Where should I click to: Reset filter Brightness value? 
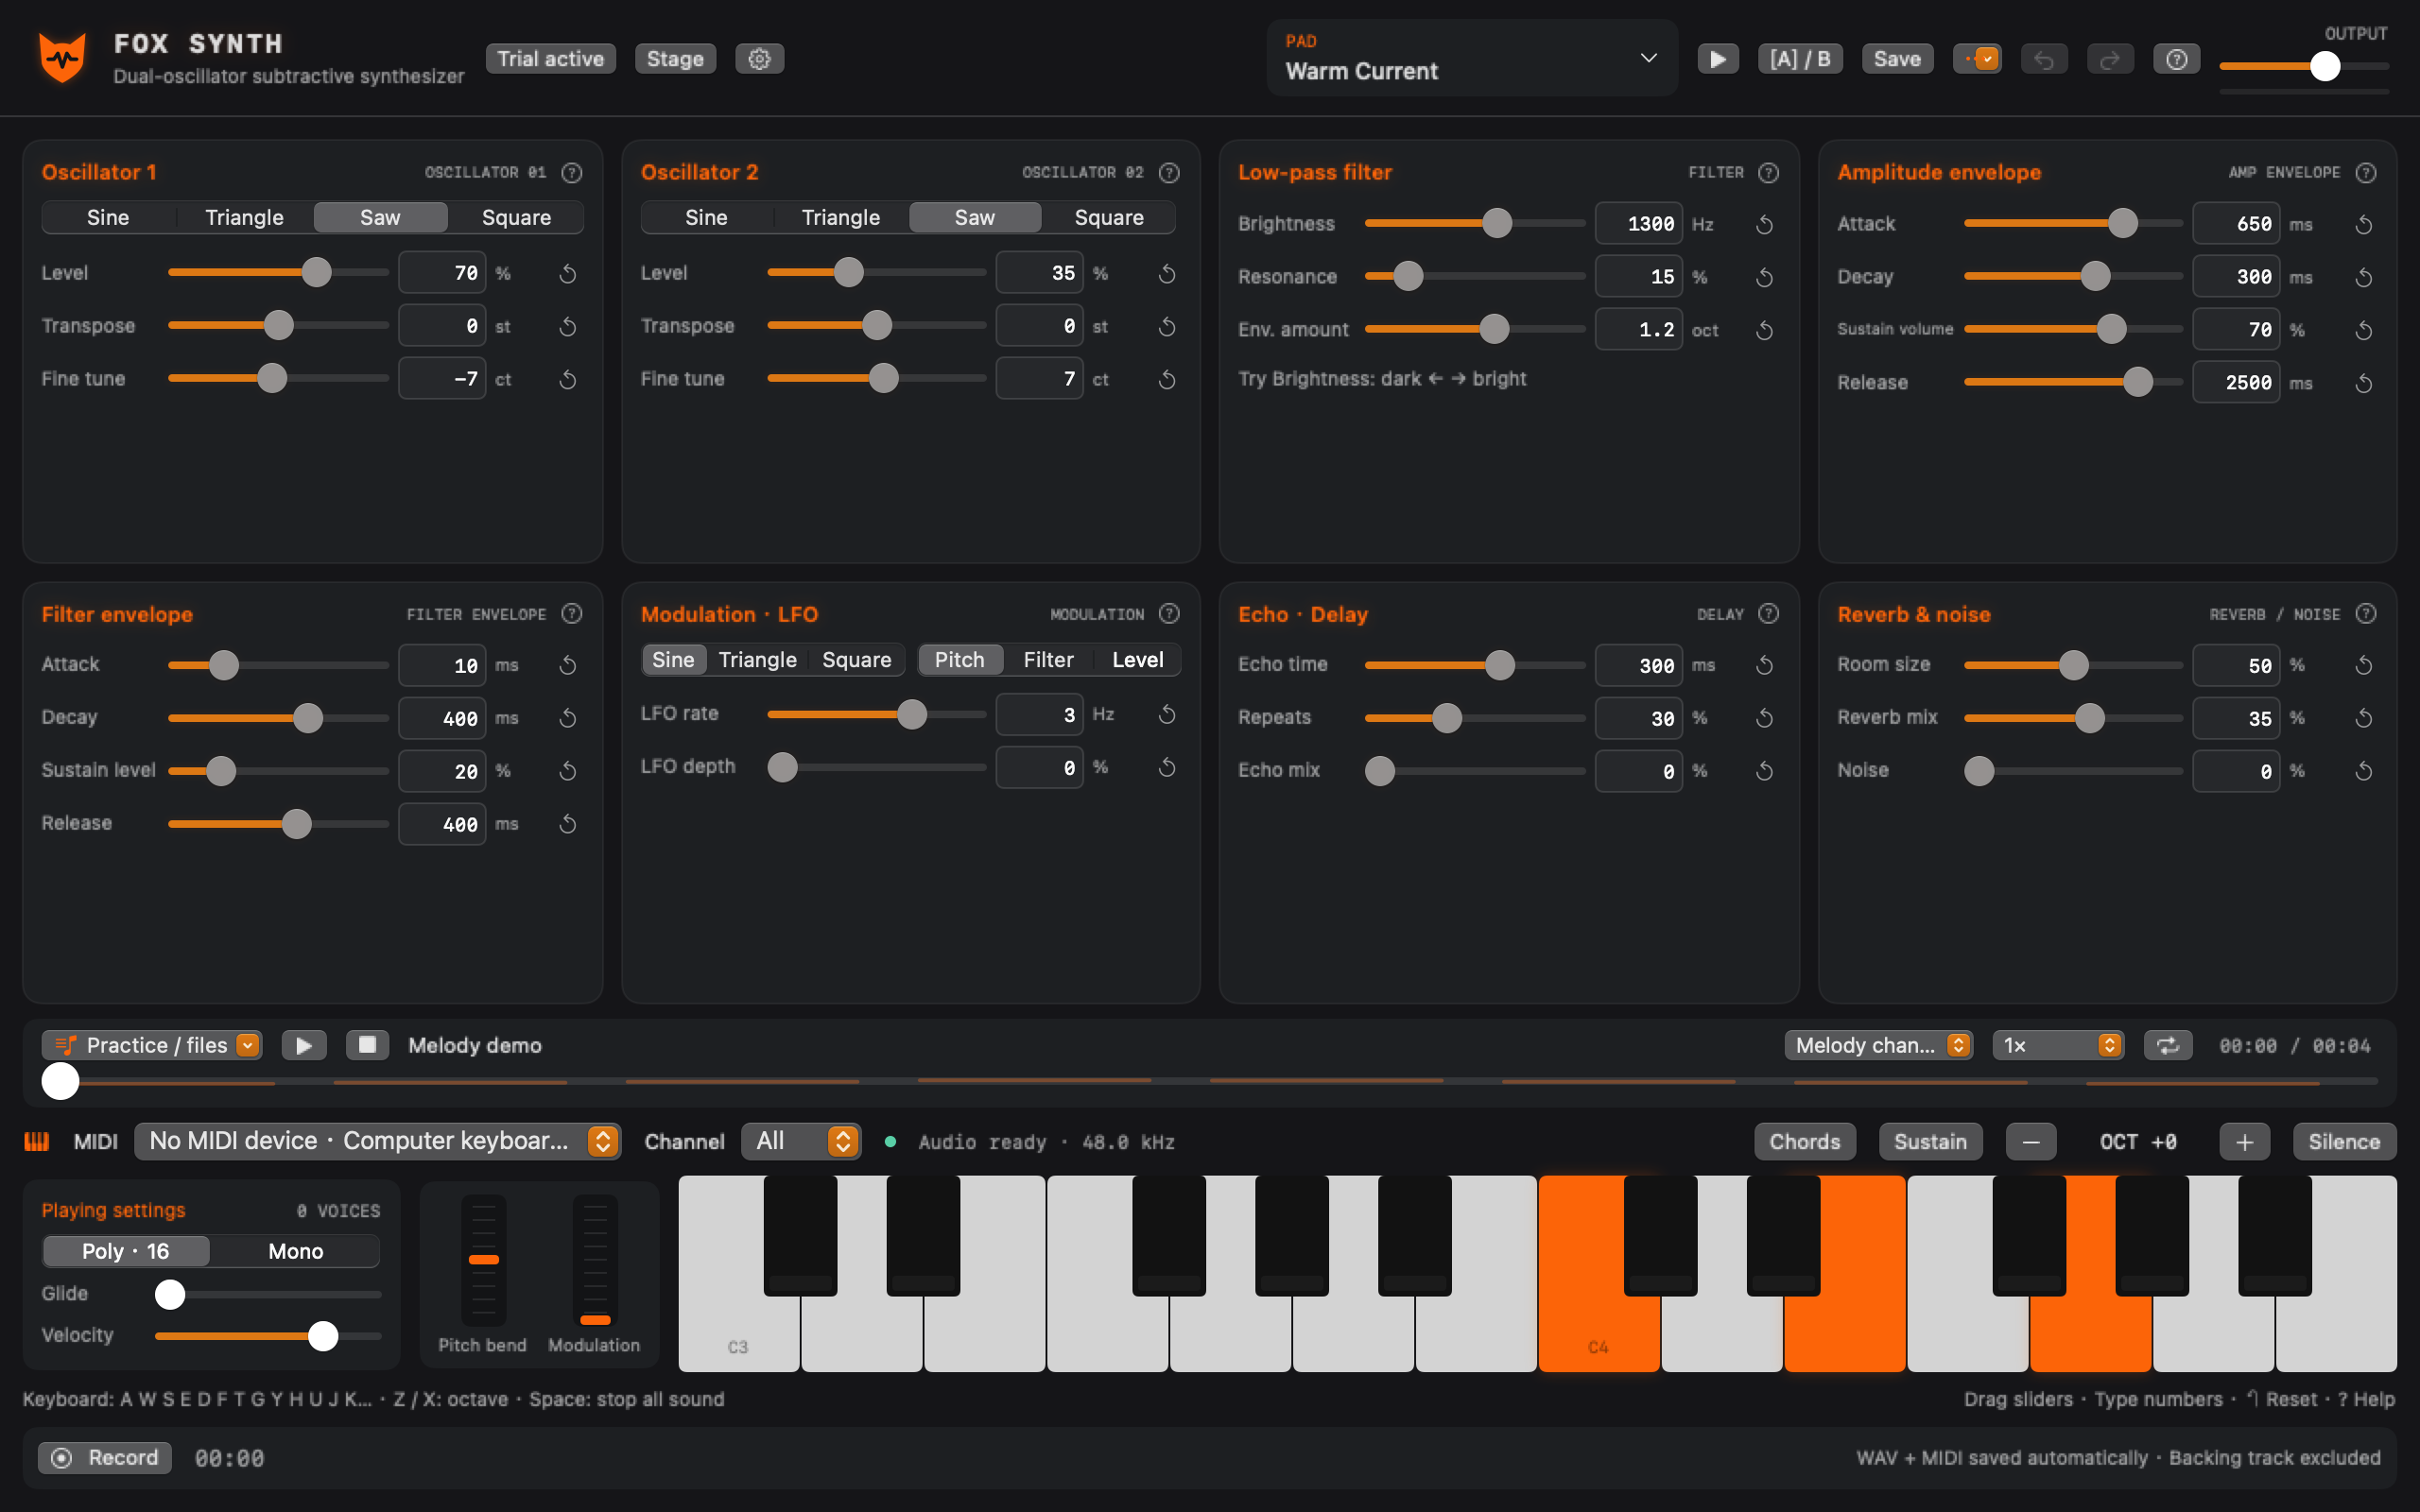click(x=1764, y=225)
